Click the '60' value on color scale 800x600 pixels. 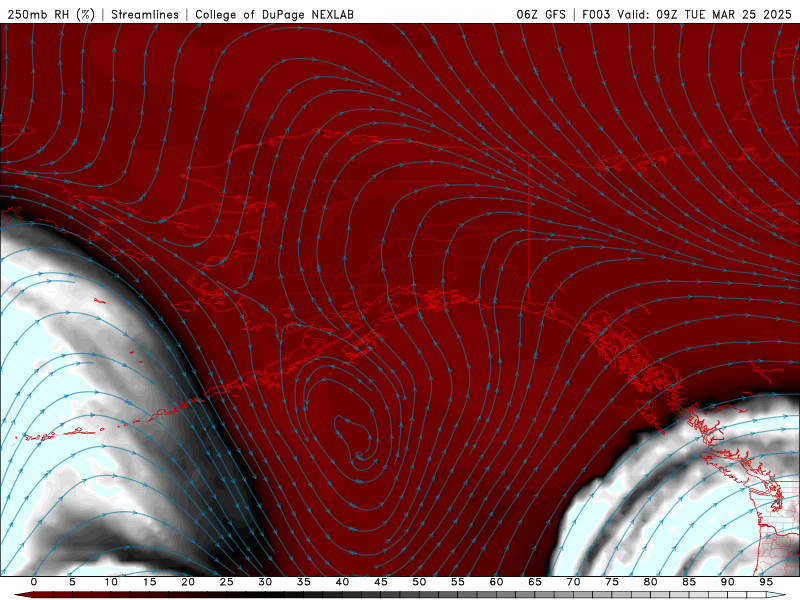(x=496, y=582)
